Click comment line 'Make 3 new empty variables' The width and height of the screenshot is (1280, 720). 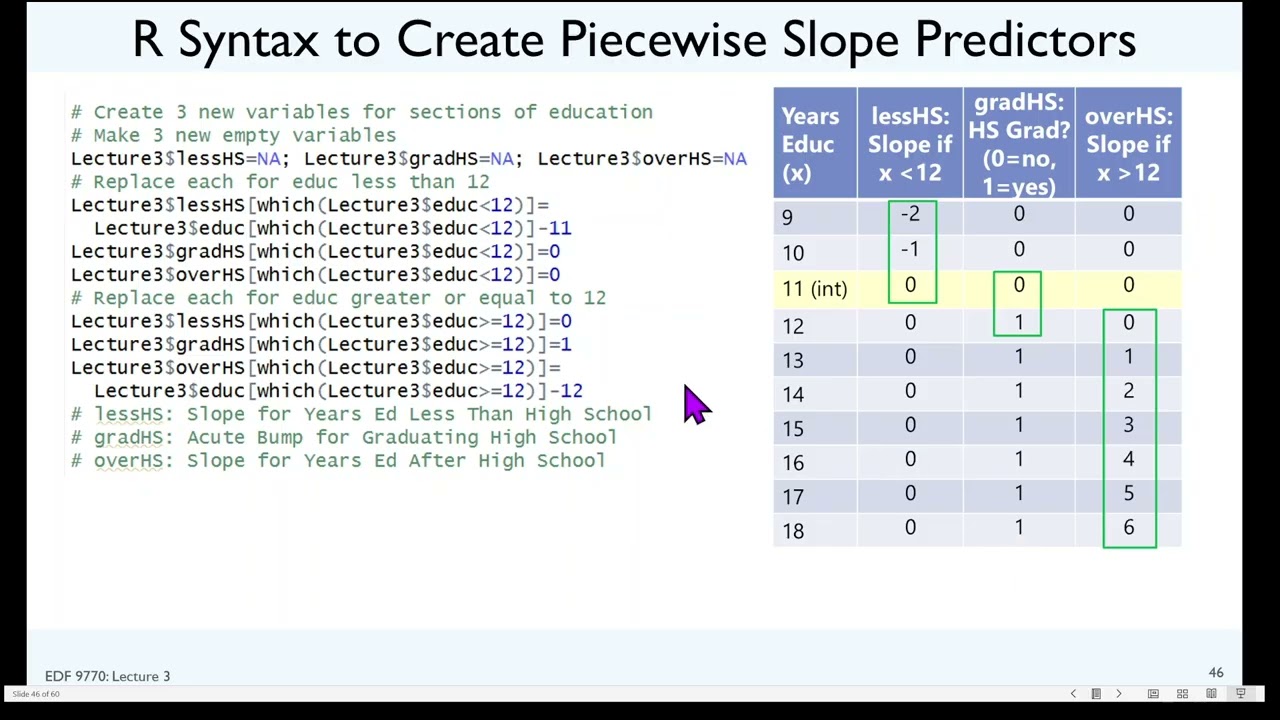(x=233, y=135)
